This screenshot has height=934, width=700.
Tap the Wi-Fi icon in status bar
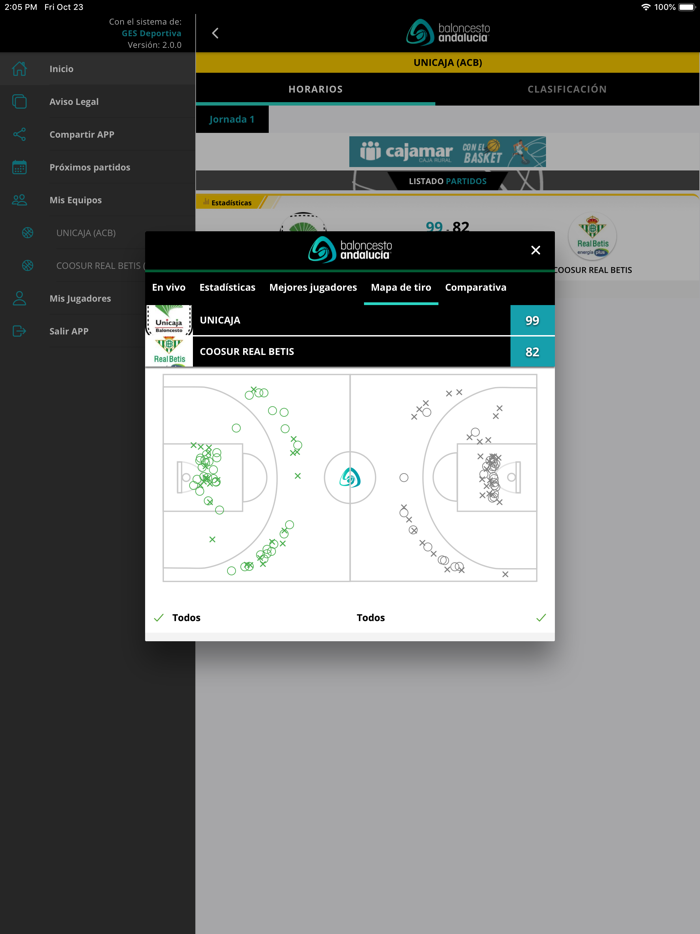[x=646, y=7]
